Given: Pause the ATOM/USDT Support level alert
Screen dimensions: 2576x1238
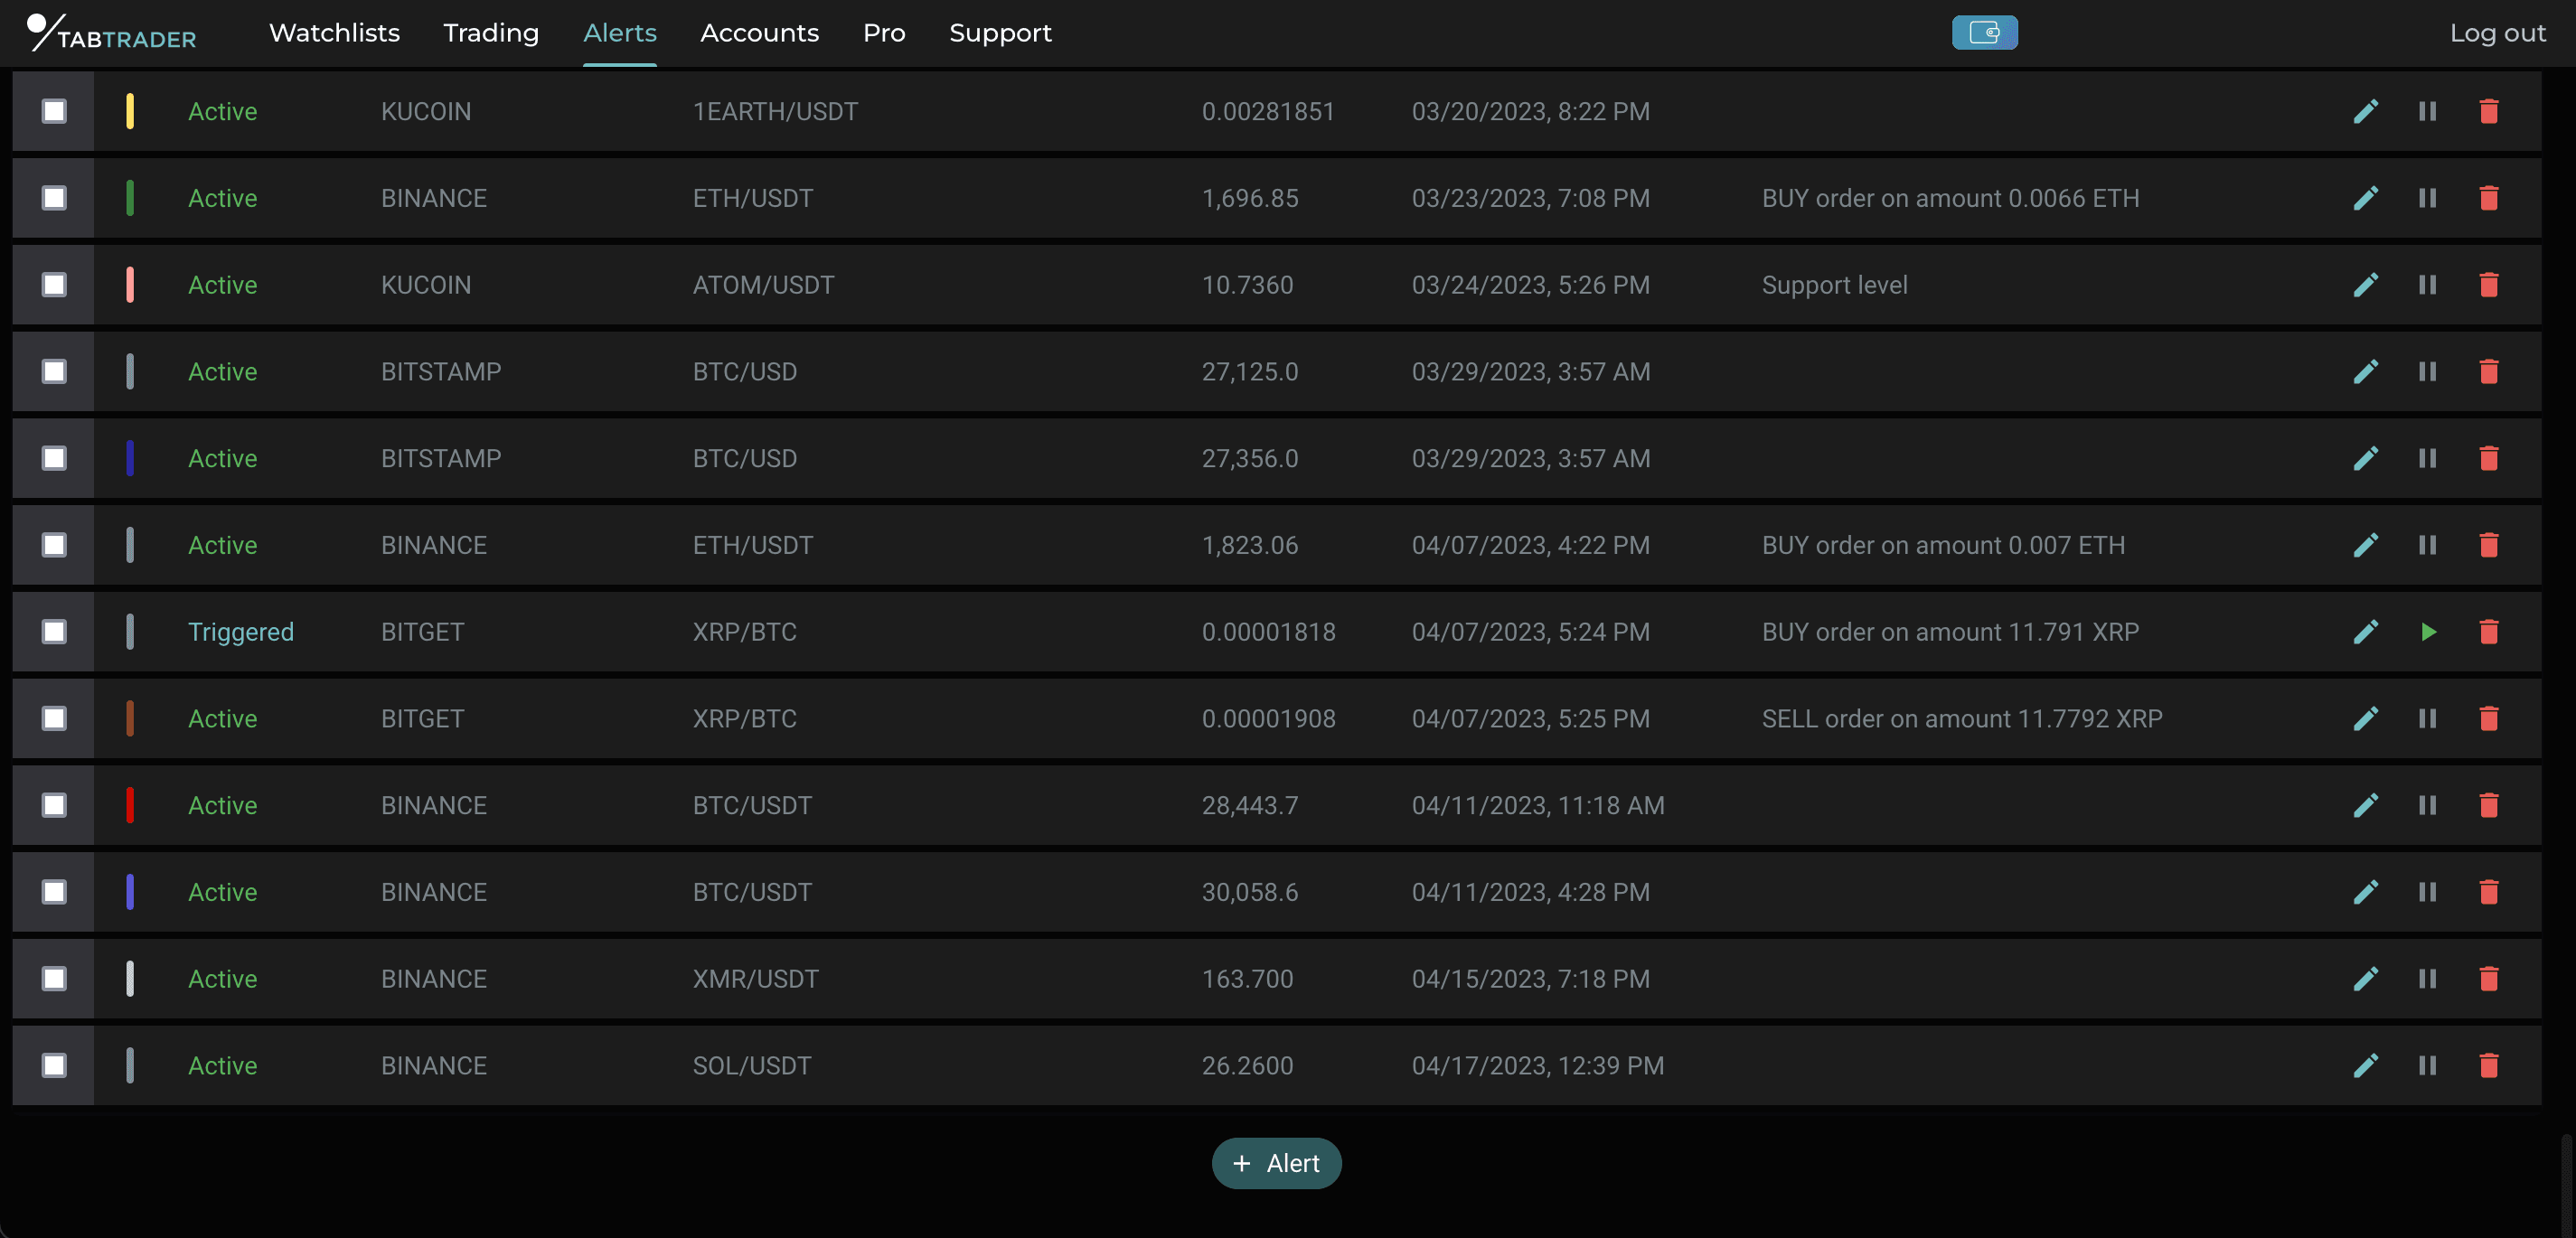Looking at the screenshot, I should (x=2427, y=285).
